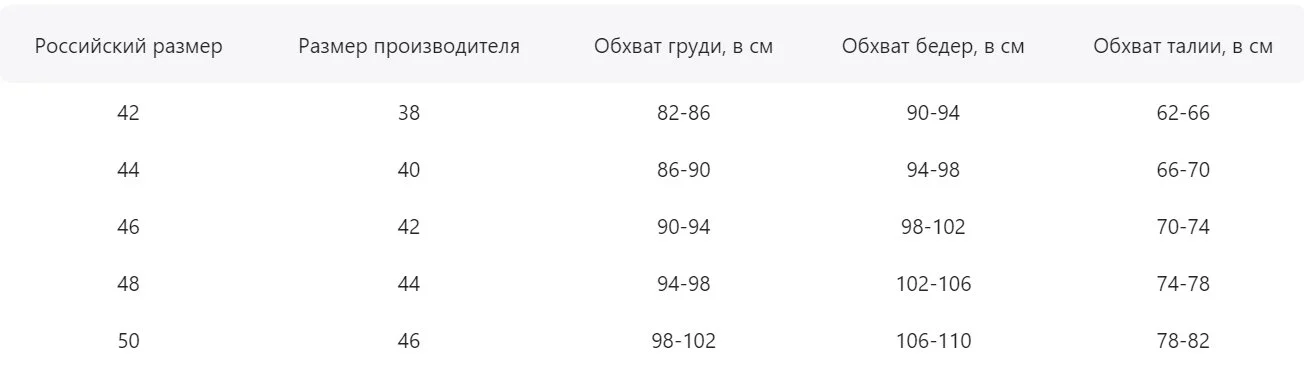The image size is (1304, 379).
Task: Select Russian size 42 cell
Action: pyautogui.click(x=128, y=113)
